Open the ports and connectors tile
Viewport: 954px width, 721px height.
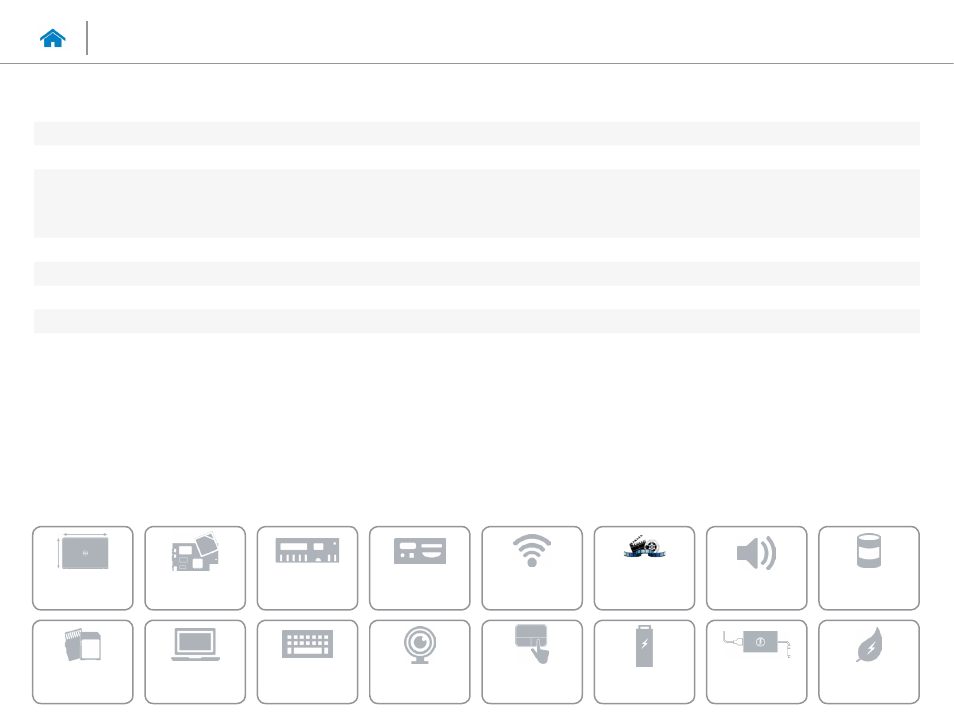[x=420, y=568]
